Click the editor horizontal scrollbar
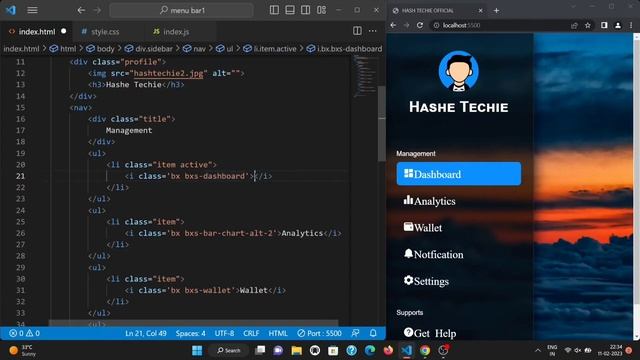 193,322
